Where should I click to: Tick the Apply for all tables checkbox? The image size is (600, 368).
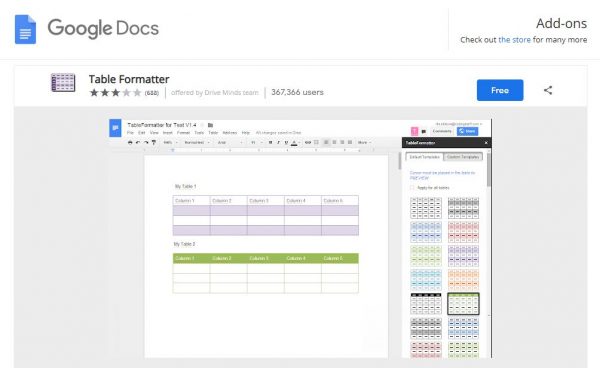click(412, 187)
